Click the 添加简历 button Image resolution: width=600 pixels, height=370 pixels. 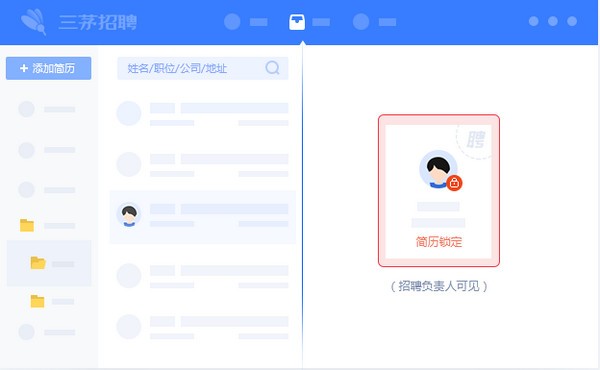(x=49, y=68)
